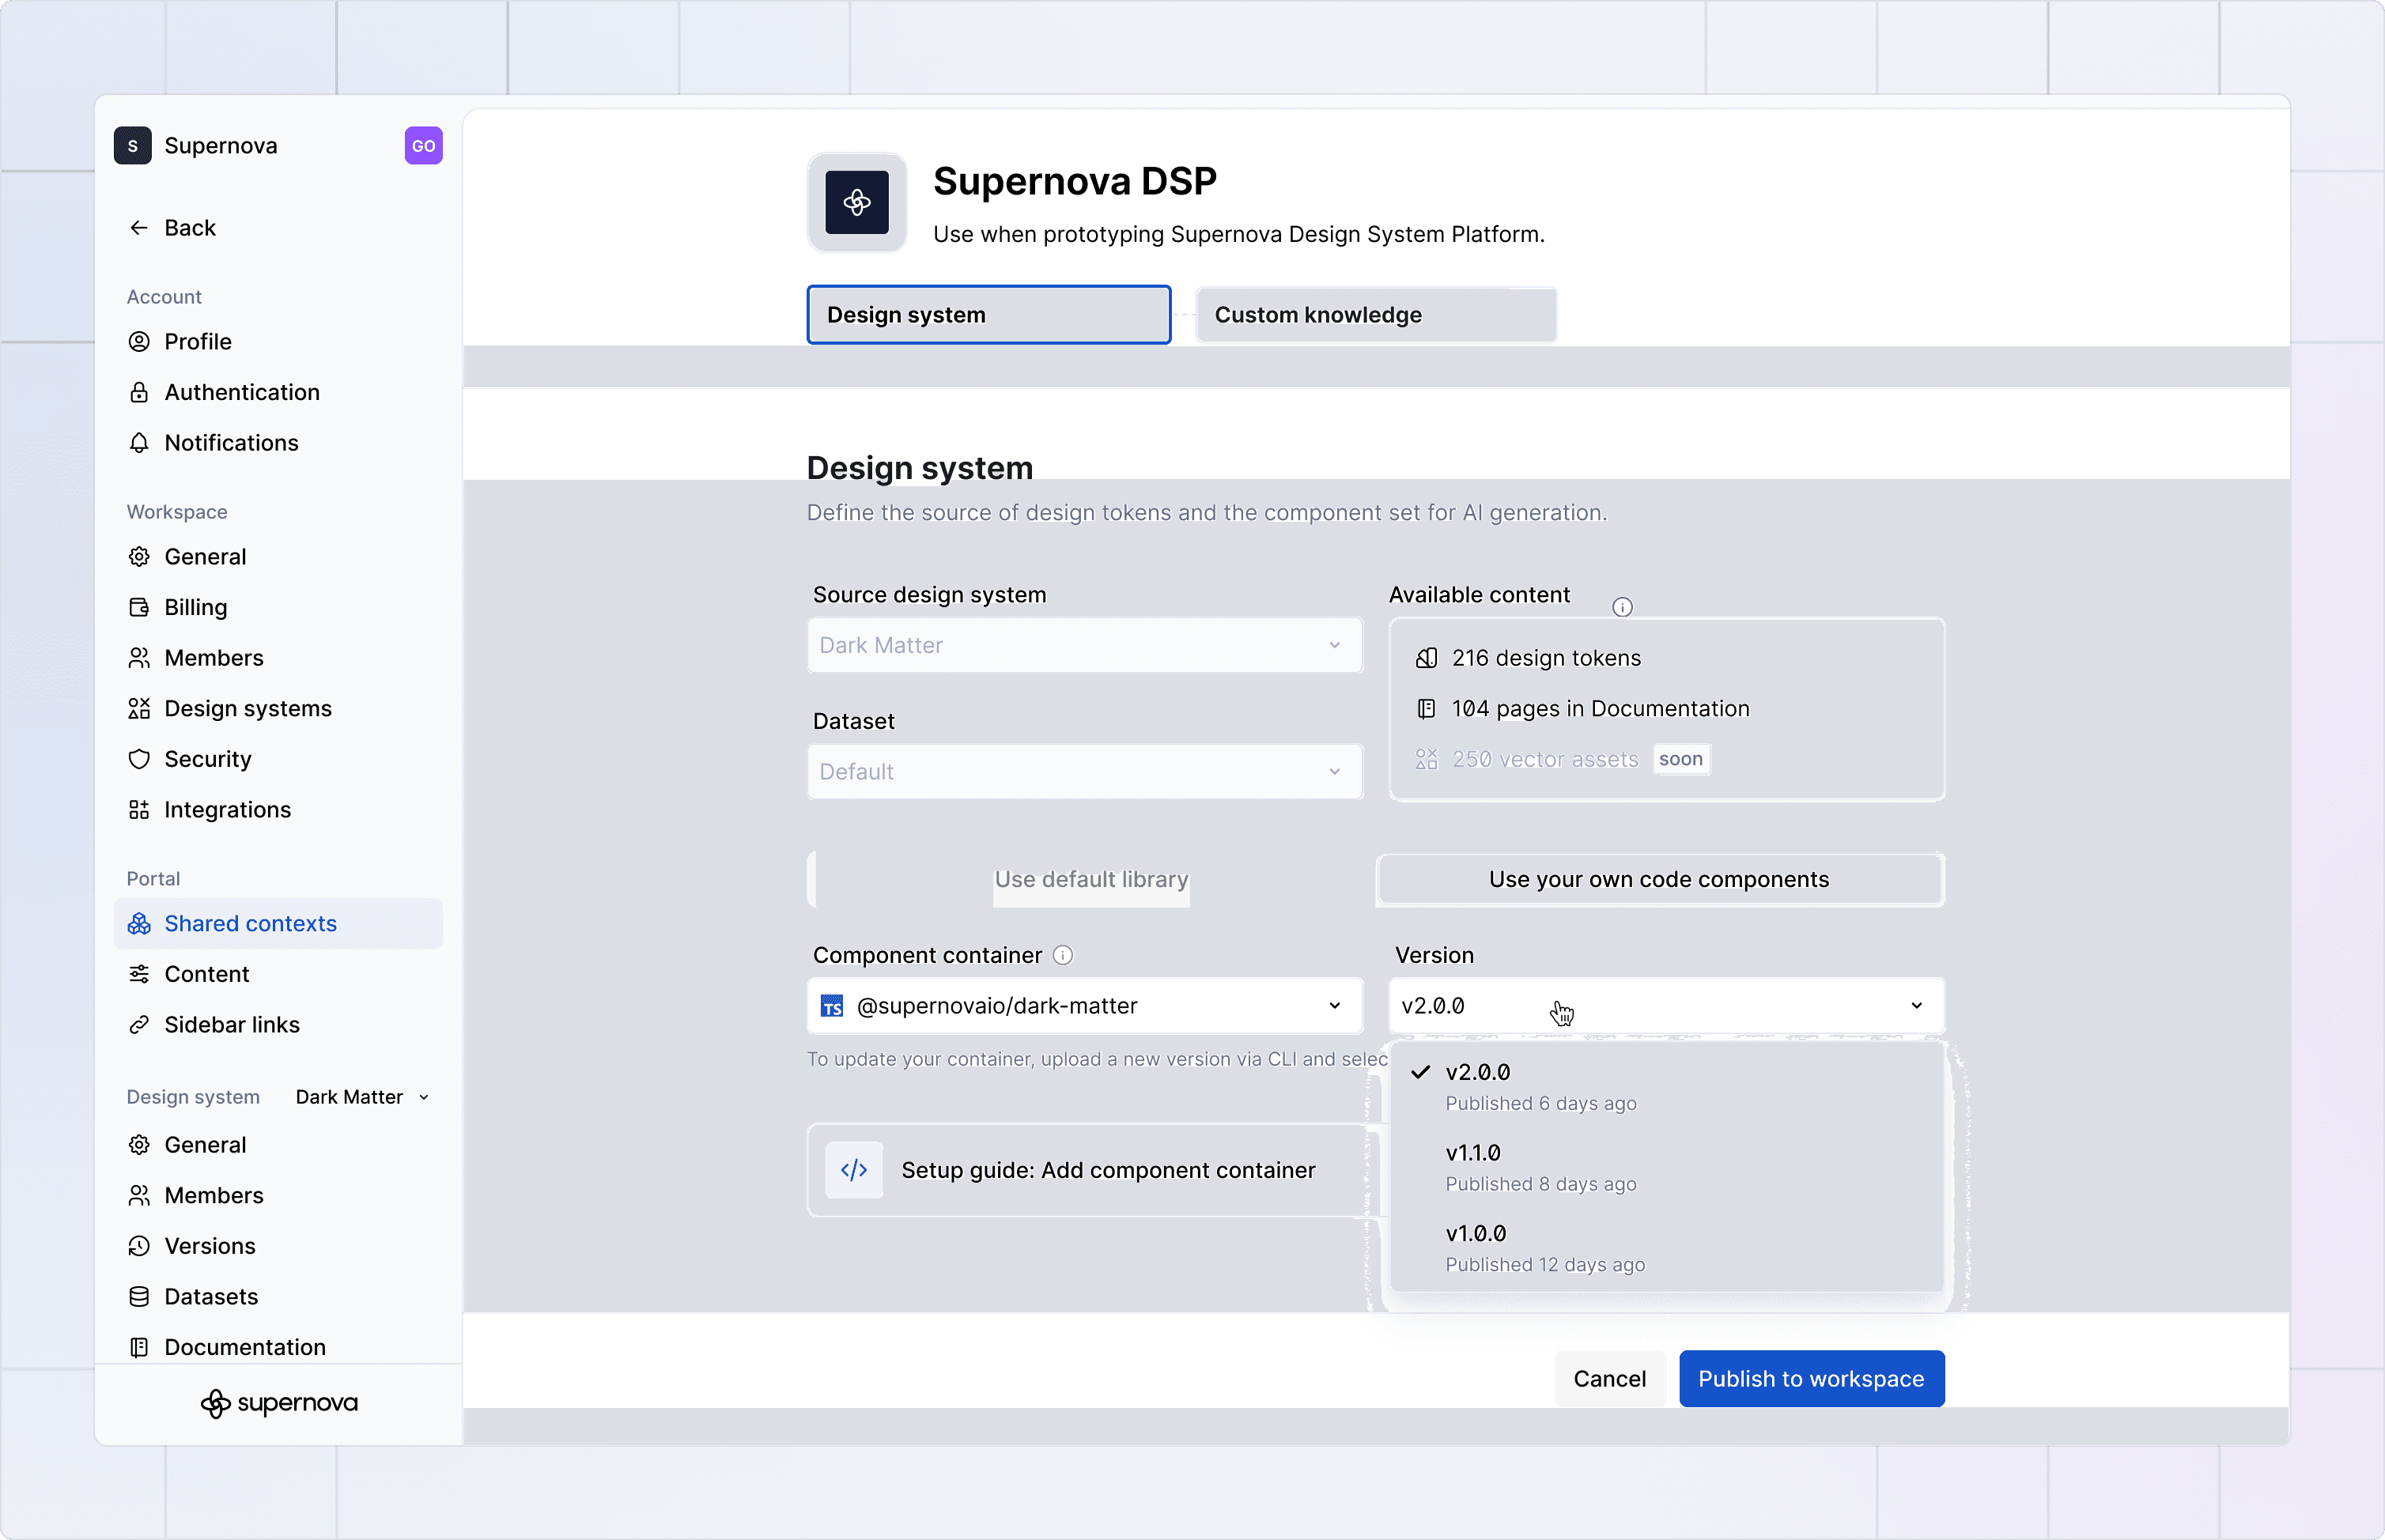This screenshot has height=1540, width=2385.
Task: Open the Dataset dropdown
Action: click(1085, 772)
